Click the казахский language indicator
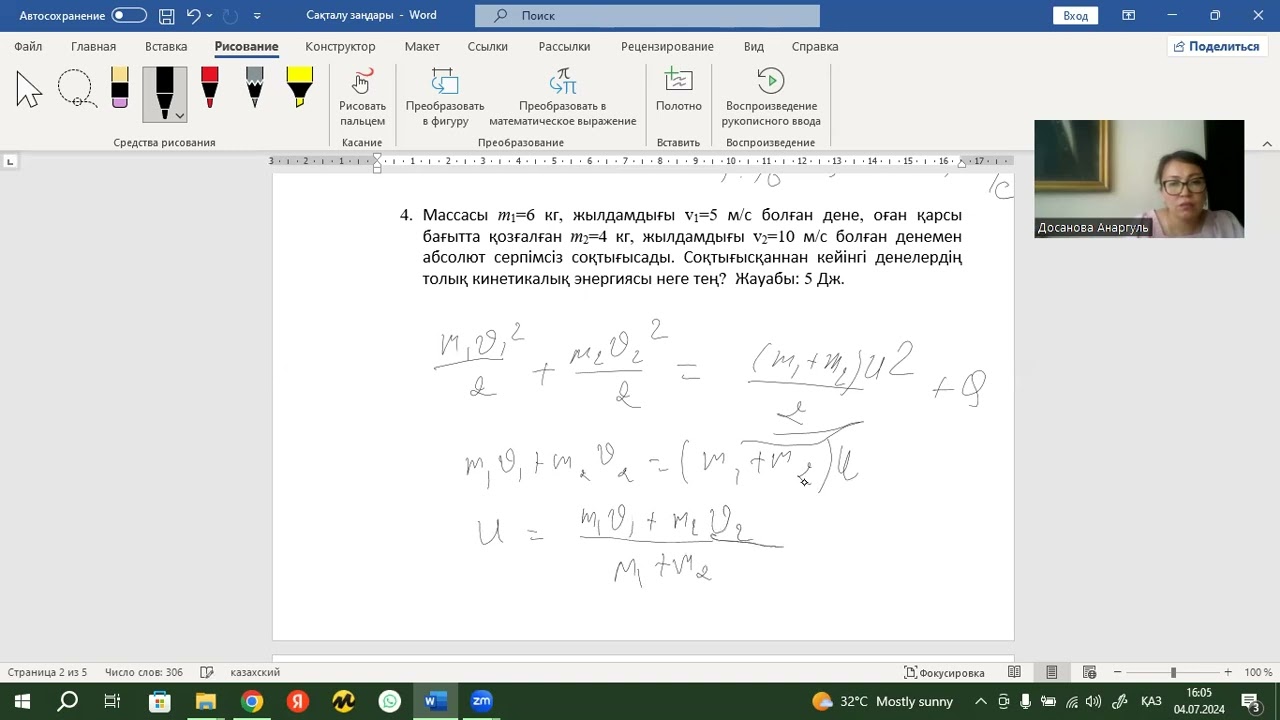The image size is (1280, 720). 255,673
